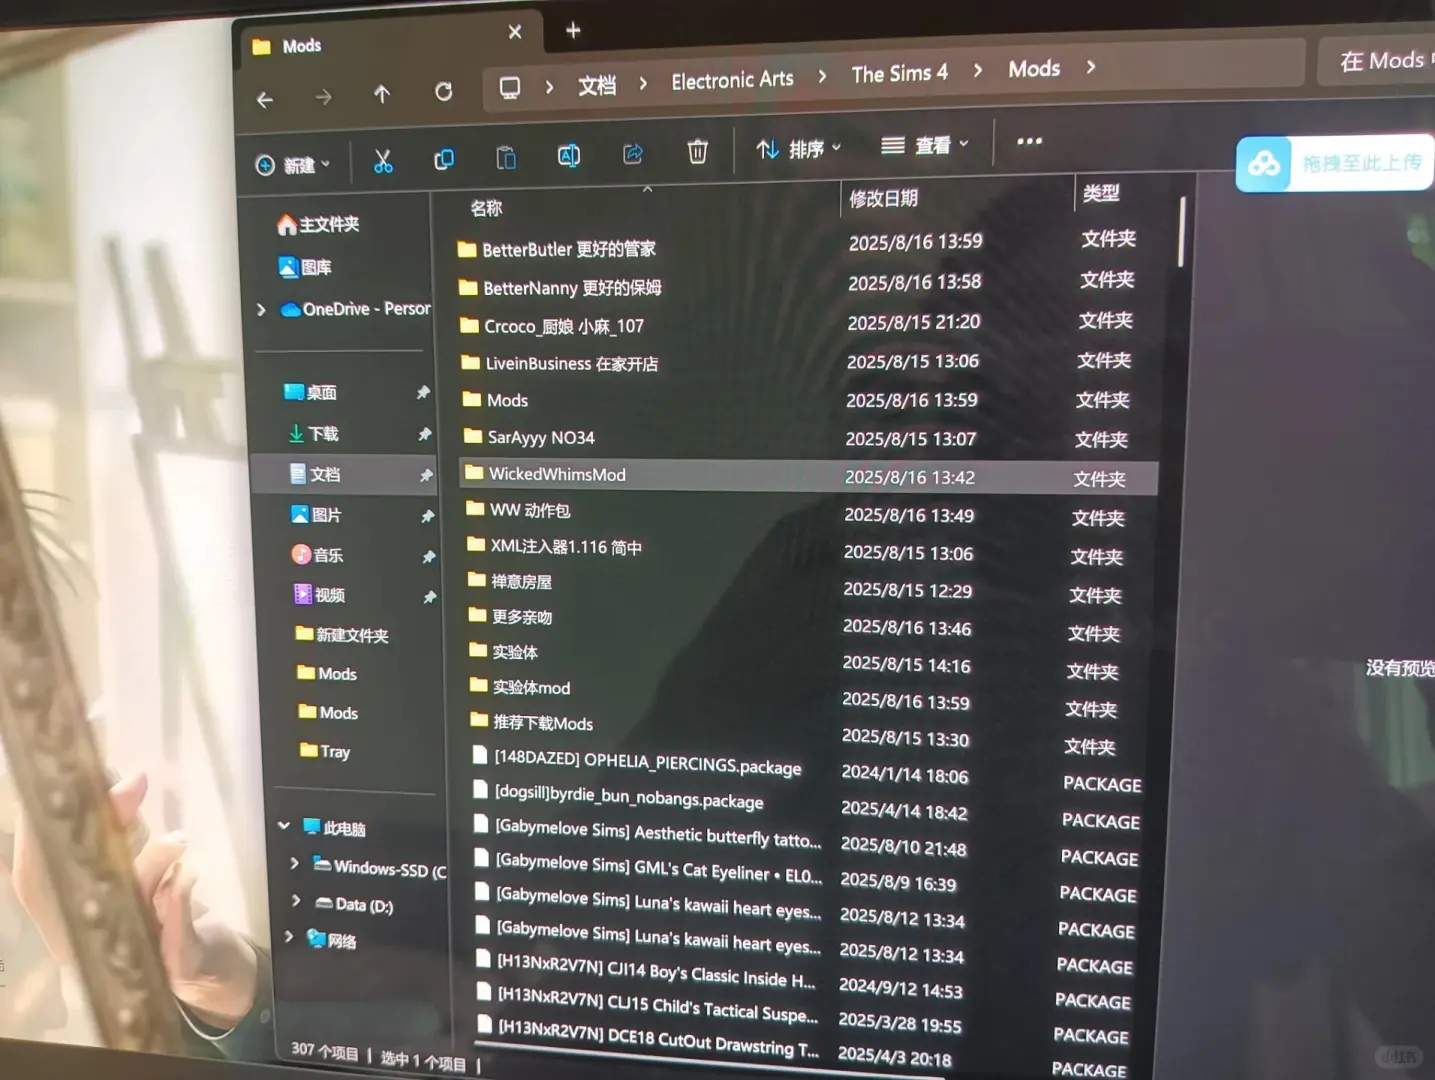
Task: Collapse the 此电脑 tree node
Action: point(284,826)
